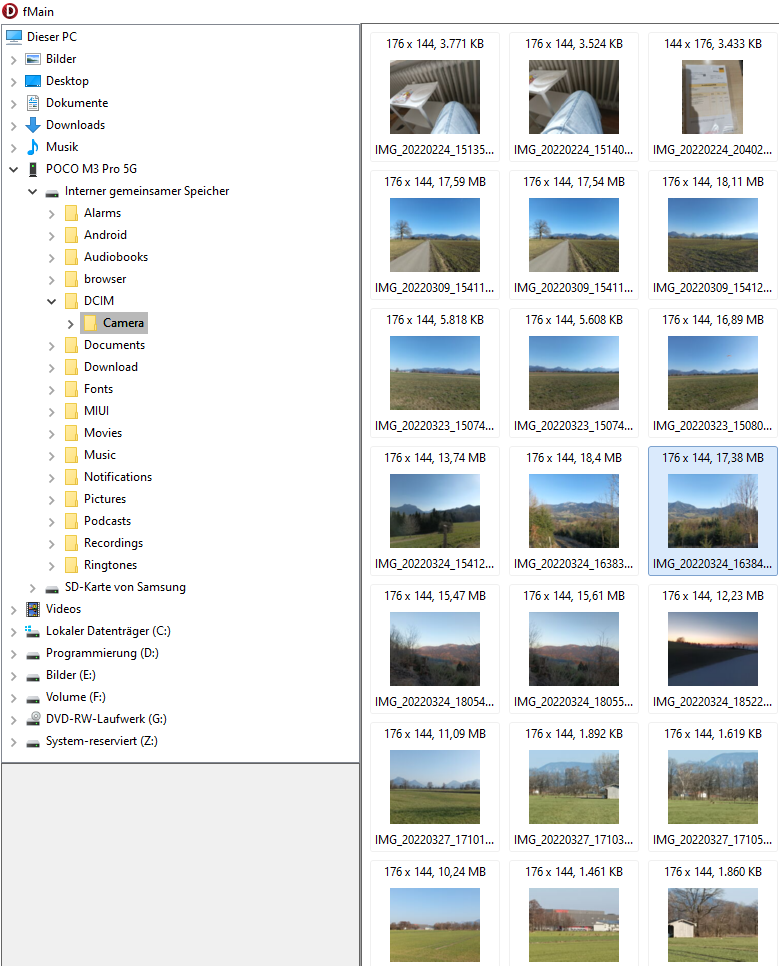Viewport: 779px width, 966px height.
Task: Select the MIUI folder label
Action: [97, 411]
